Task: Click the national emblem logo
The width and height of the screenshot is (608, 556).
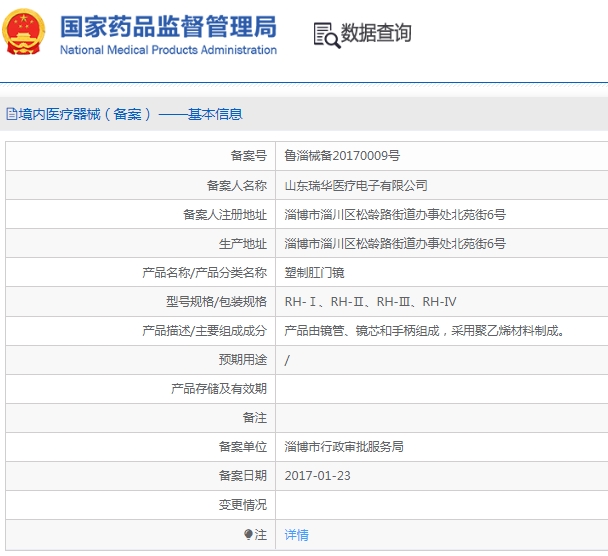Action: pyautogui.click(x=24, y=32)
